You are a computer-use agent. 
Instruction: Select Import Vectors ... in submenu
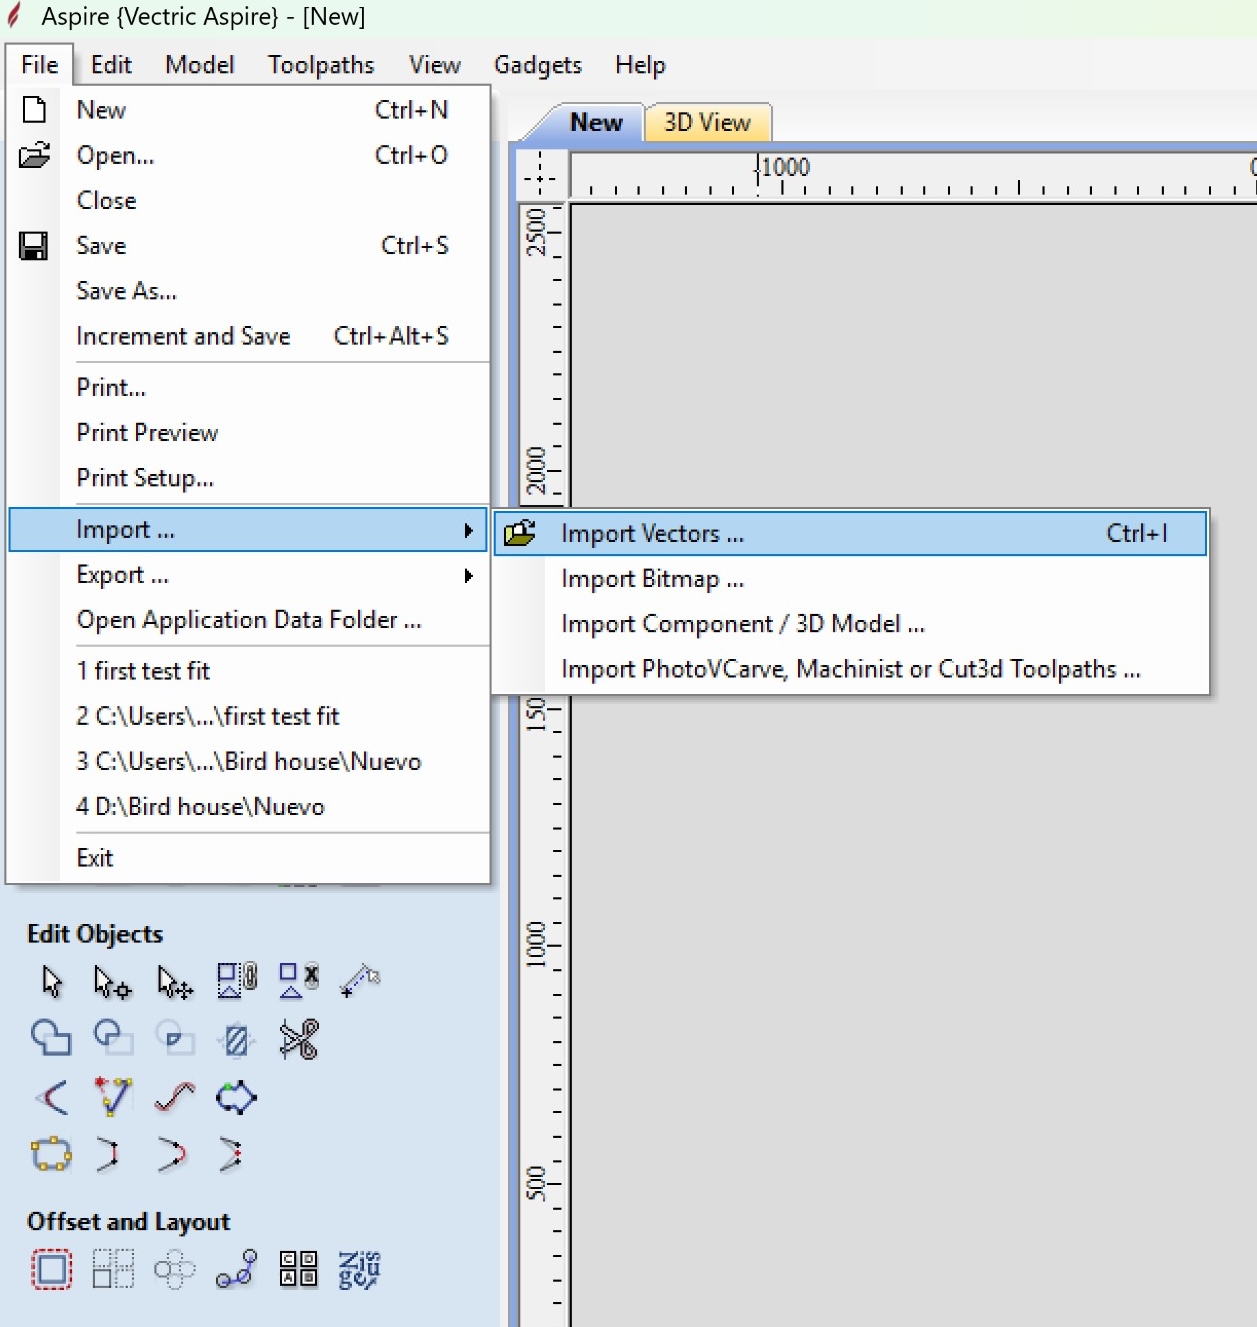(x=851, y=533)
